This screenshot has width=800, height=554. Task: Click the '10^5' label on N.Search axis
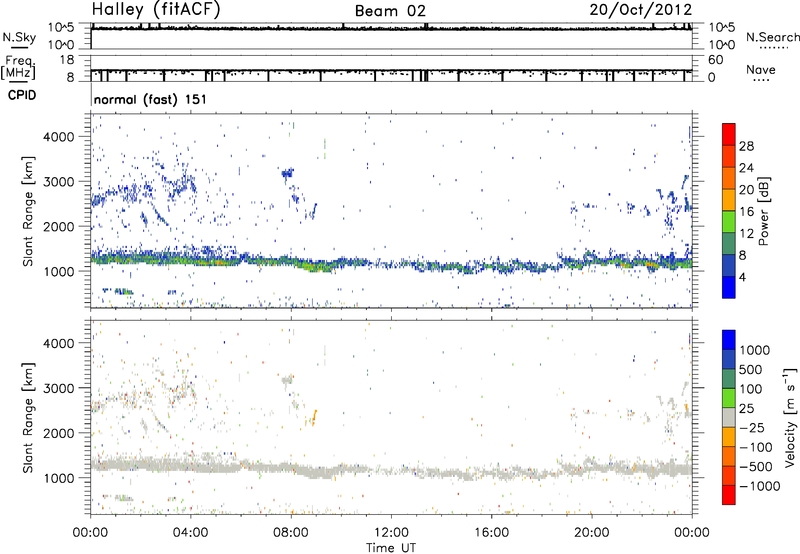click(x=722, y=28)
